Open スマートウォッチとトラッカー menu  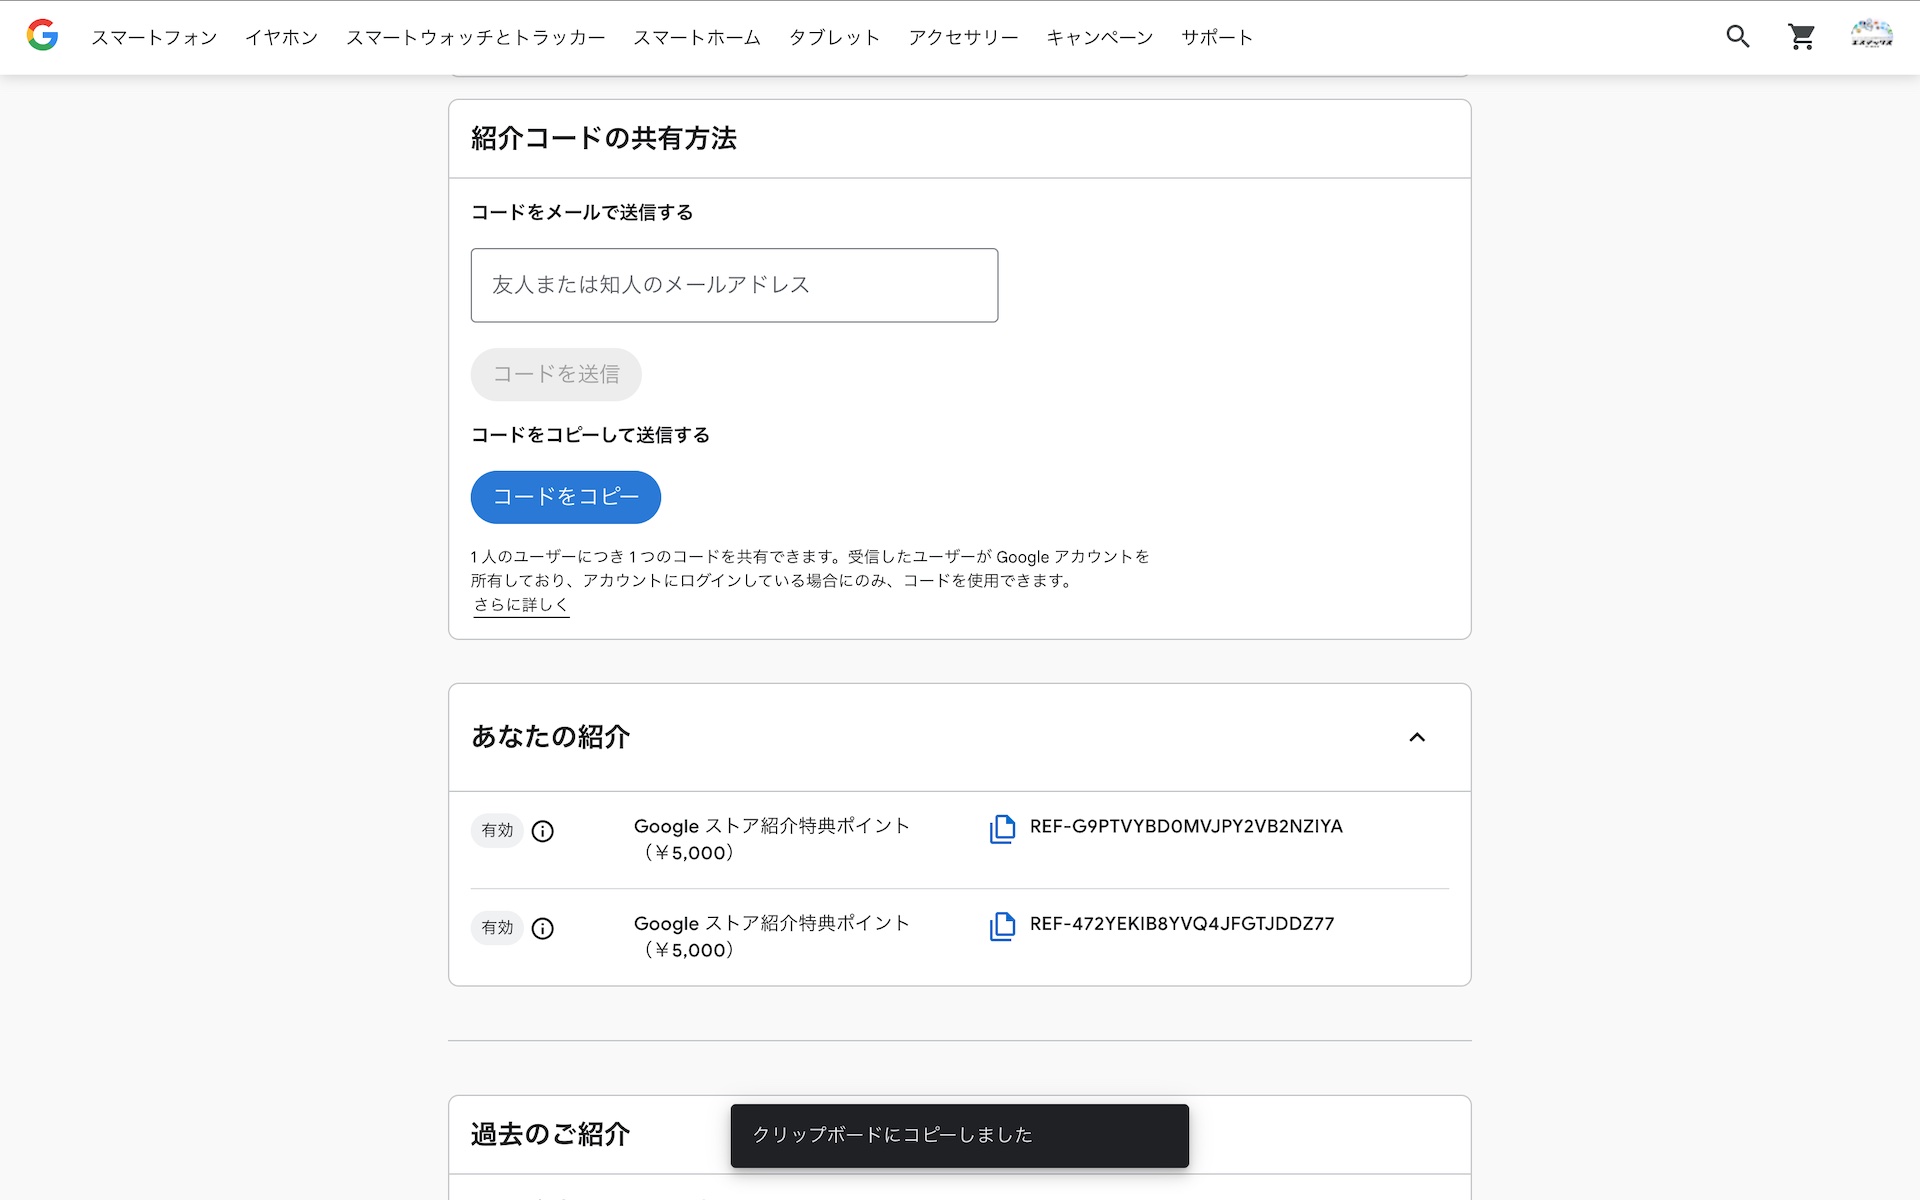475,38
